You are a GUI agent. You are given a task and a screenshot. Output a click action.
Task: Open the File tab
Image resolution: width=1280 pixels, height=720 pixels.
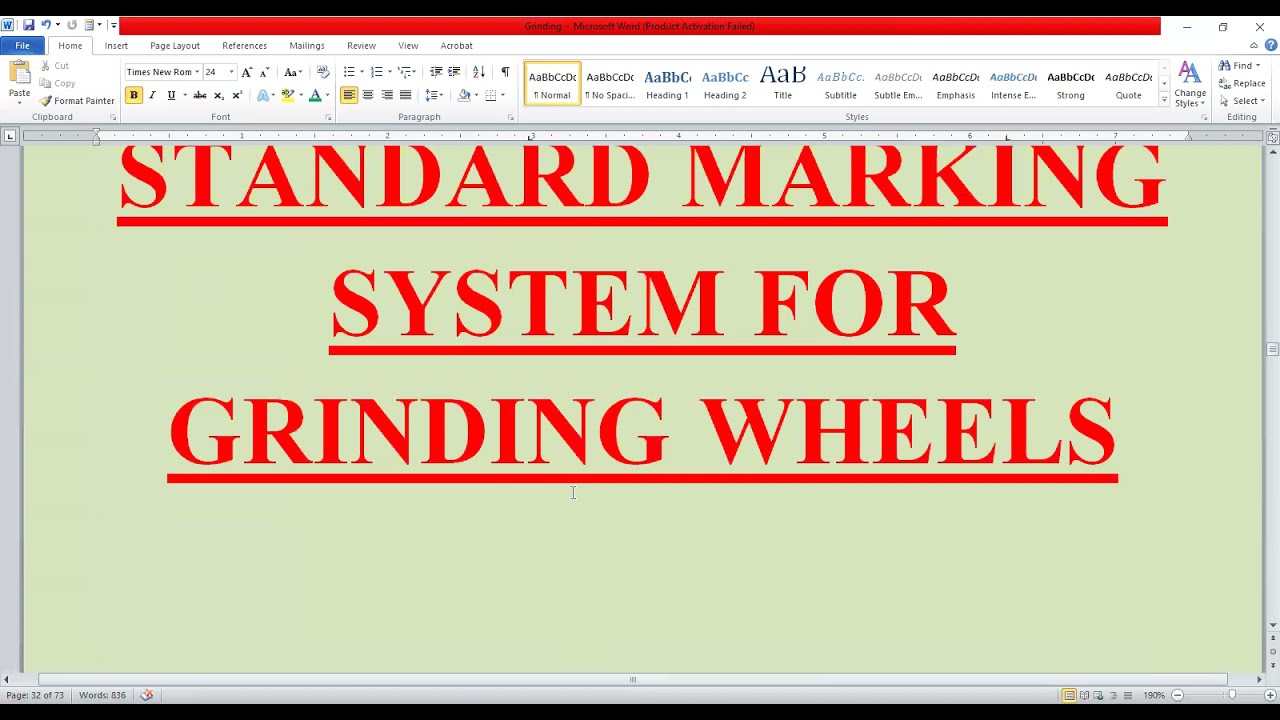coord(22,45)
